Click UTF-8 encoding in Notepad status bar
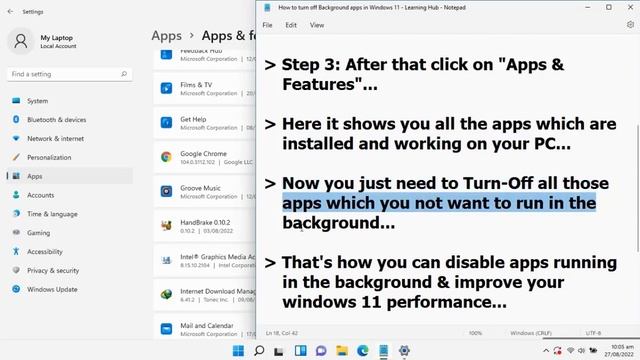Viewport: 640px width, 360px height. pyautogui.click(x=593, y=333)
